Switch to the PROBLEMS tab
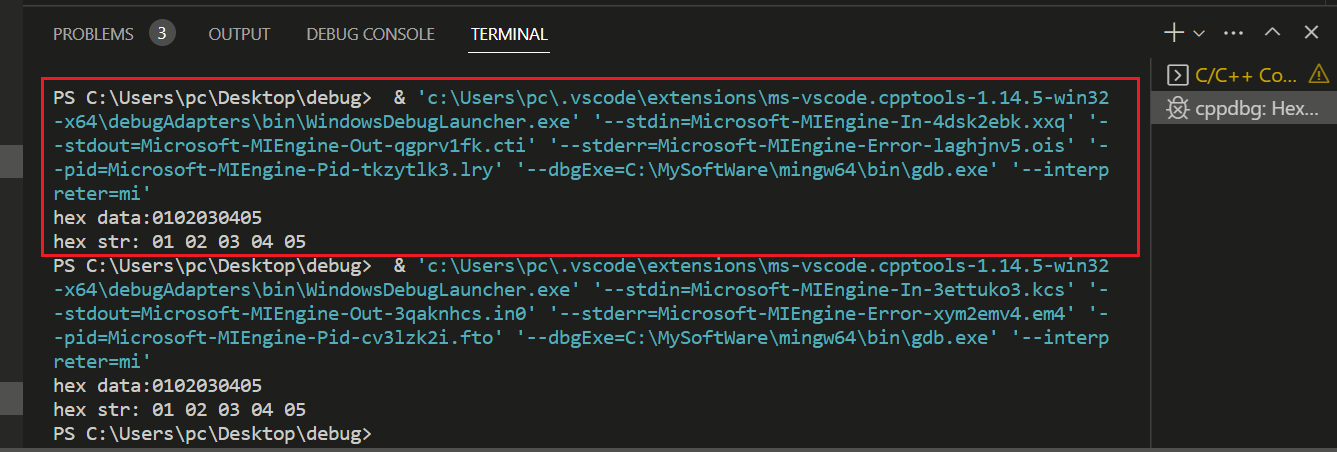 point(93,34)
